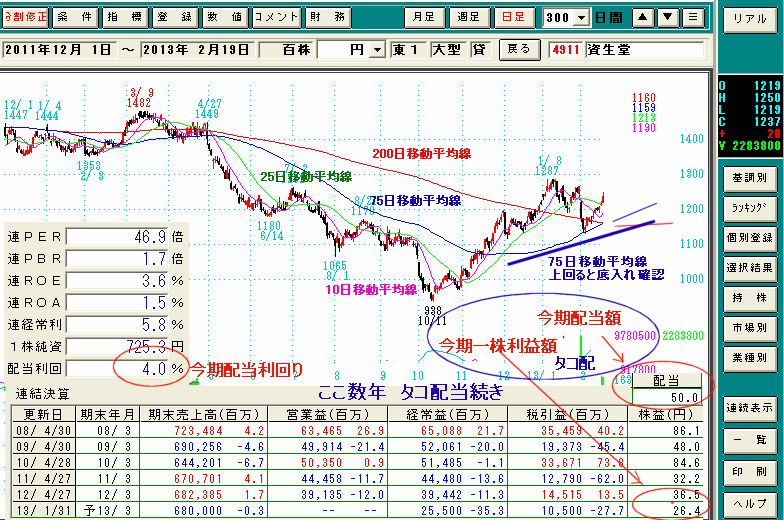This screenshot has width=784, height=520.
Task: Expand the 300 days period dropdown
Action: pyautogui.click(x=581, y=18)
